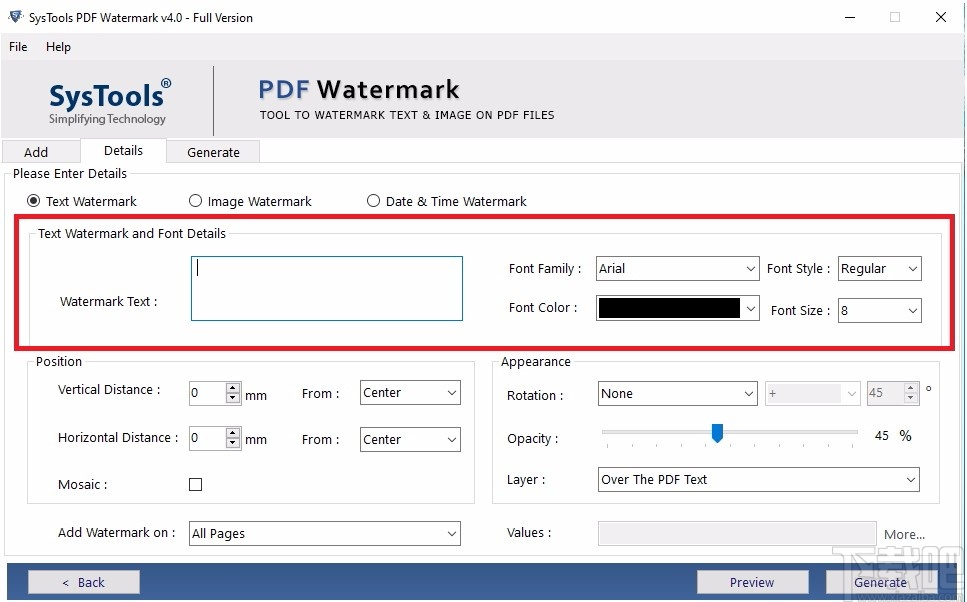Select the Image Watermark option
967x602 pixels.
pos(195,201)
